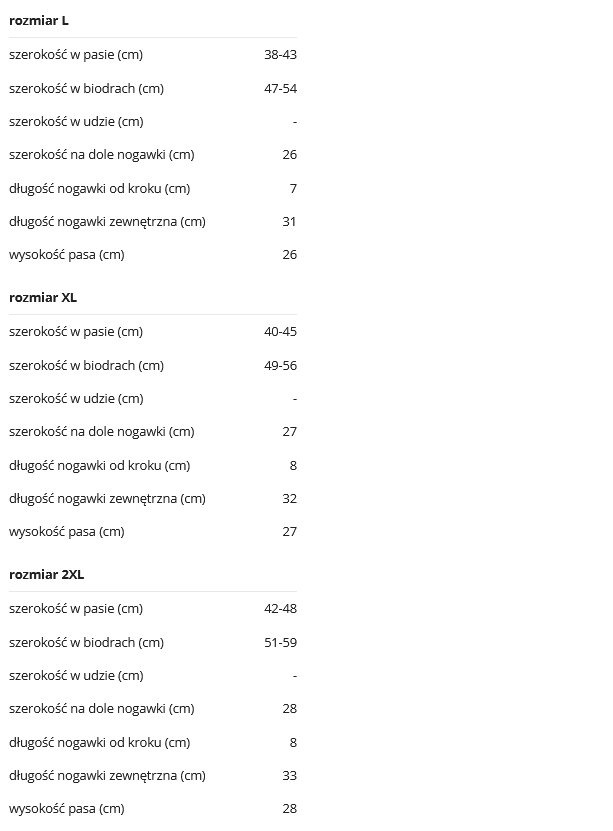Click 'szerokość na dole nogawki (cm)' in size 2XL
The width and height of the screenshot is (613, 831).
(x=102, y=708)
